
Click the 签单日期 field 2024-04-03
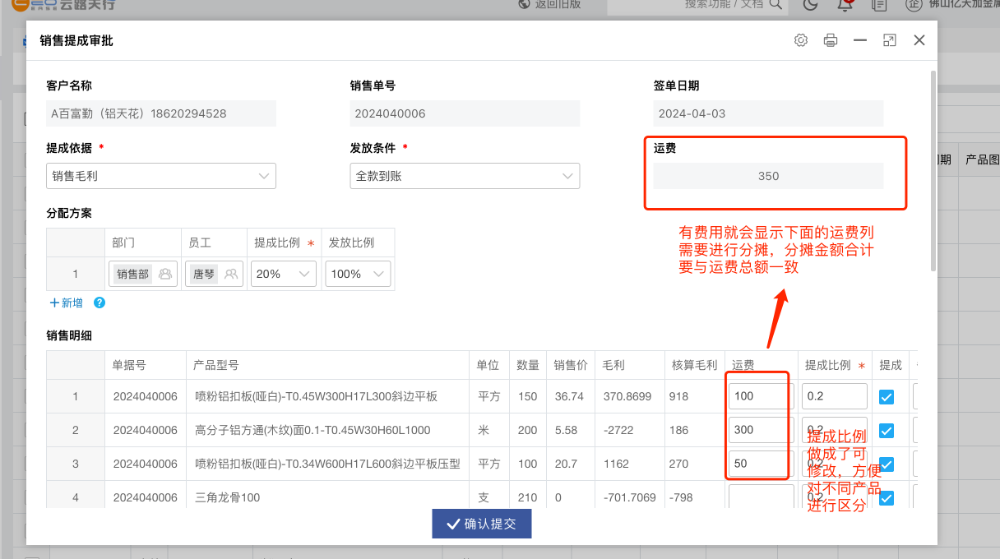point(768,113)
